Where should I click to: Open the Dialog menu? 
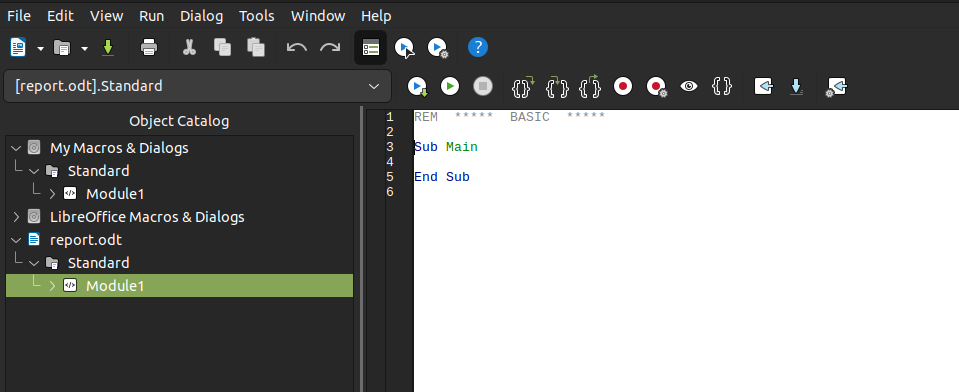point(202,16)
